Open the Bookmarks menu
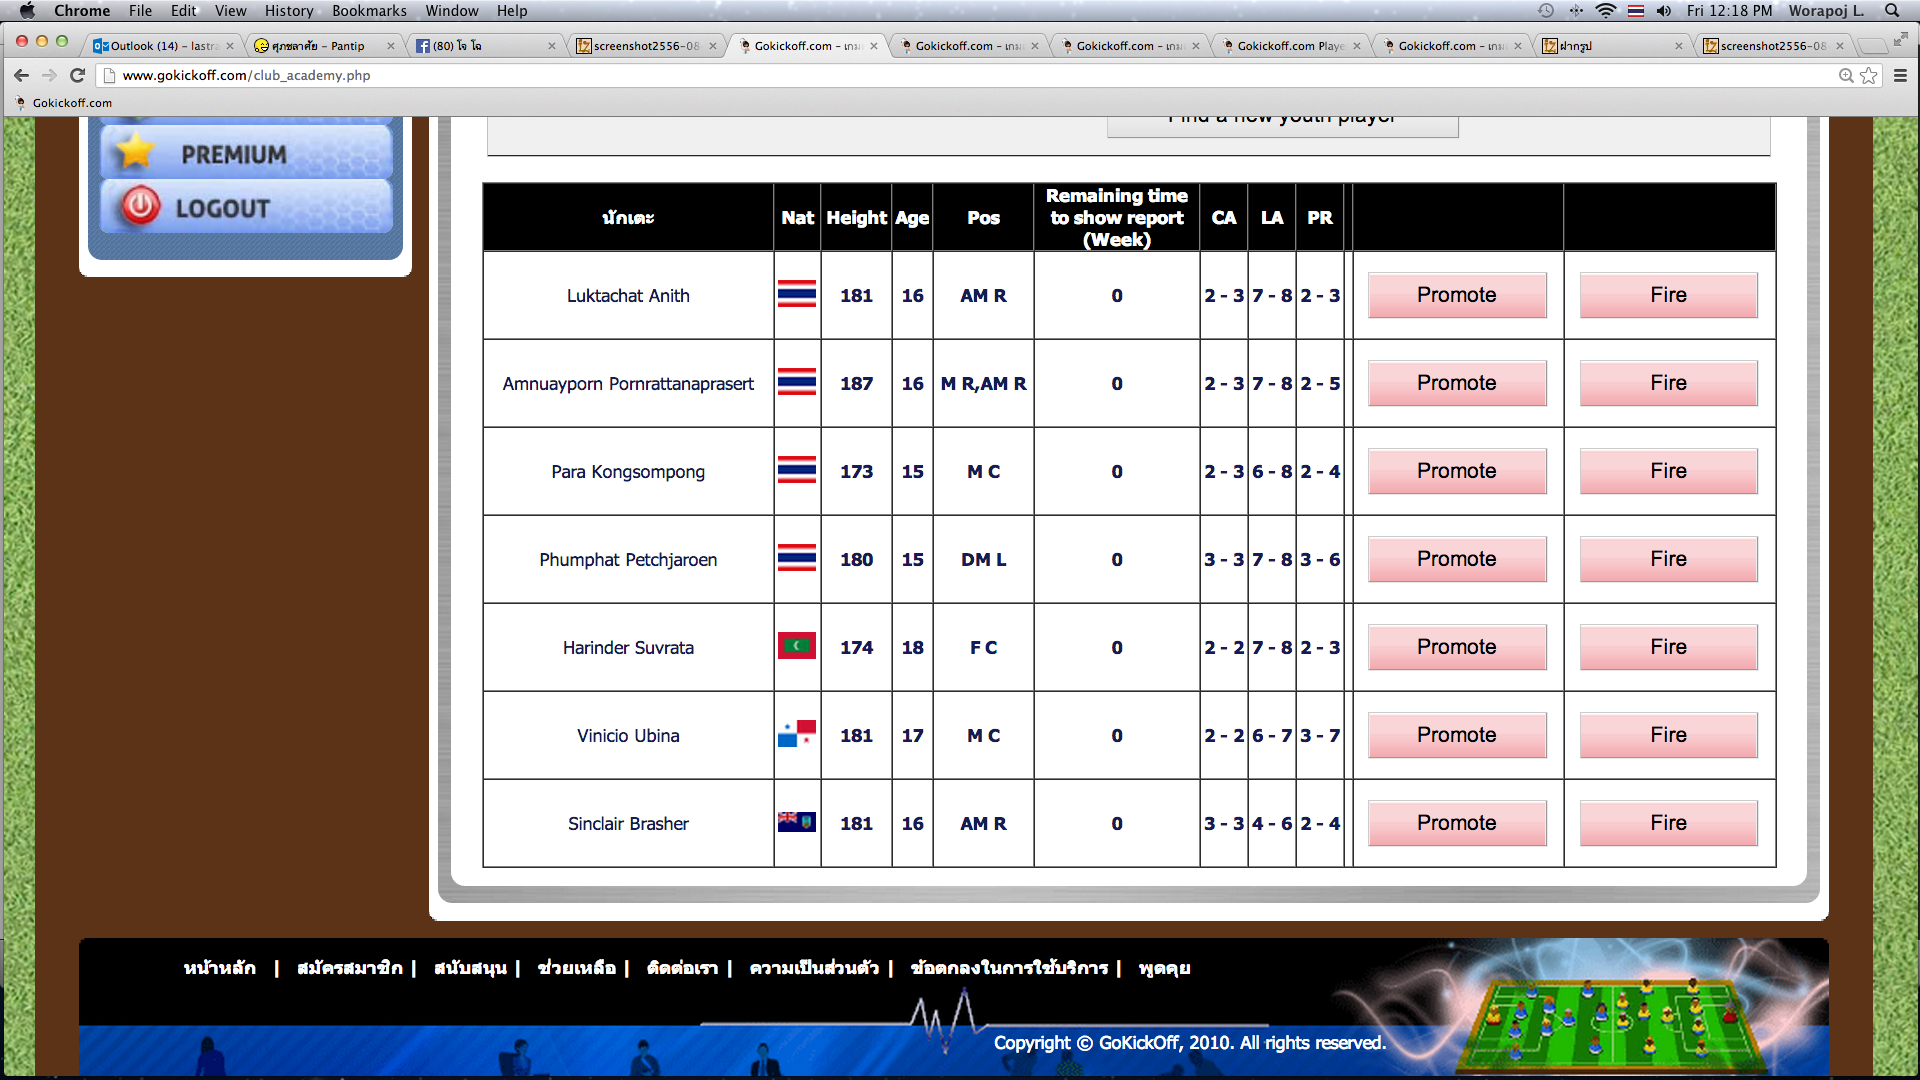 (x=369, y=11)
